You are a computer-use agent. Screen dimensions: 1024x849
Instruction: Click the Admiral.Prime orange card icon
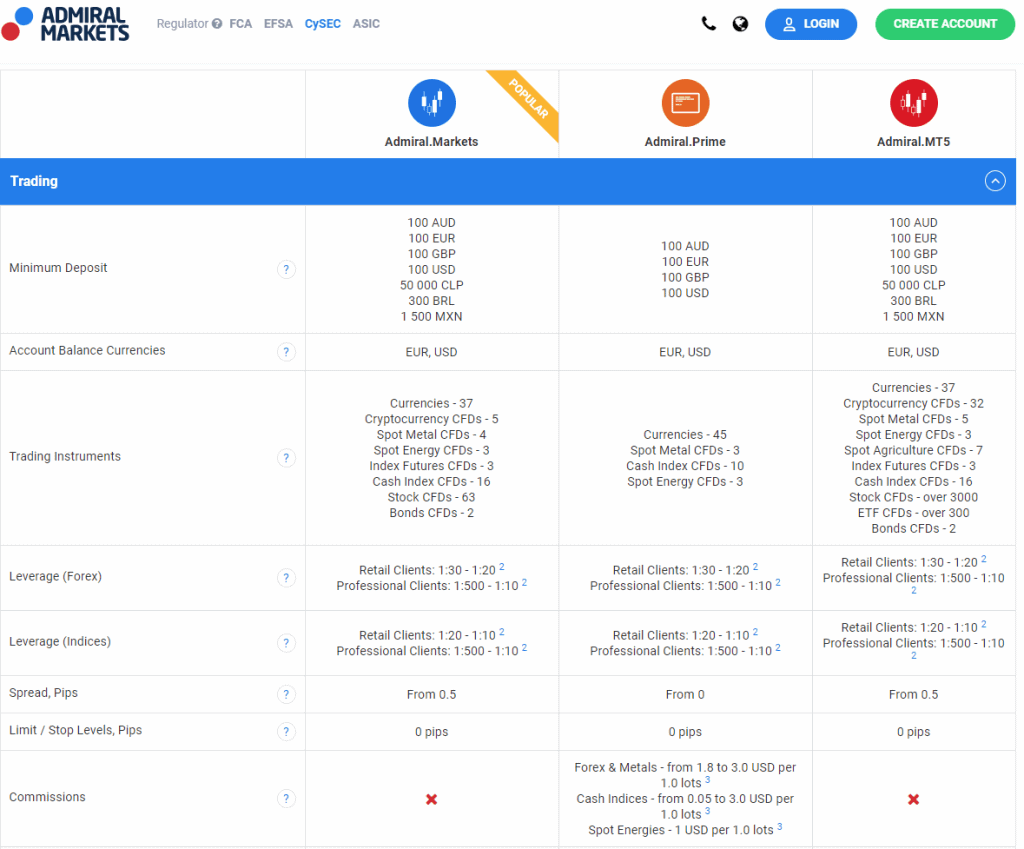tap(685, 103)
